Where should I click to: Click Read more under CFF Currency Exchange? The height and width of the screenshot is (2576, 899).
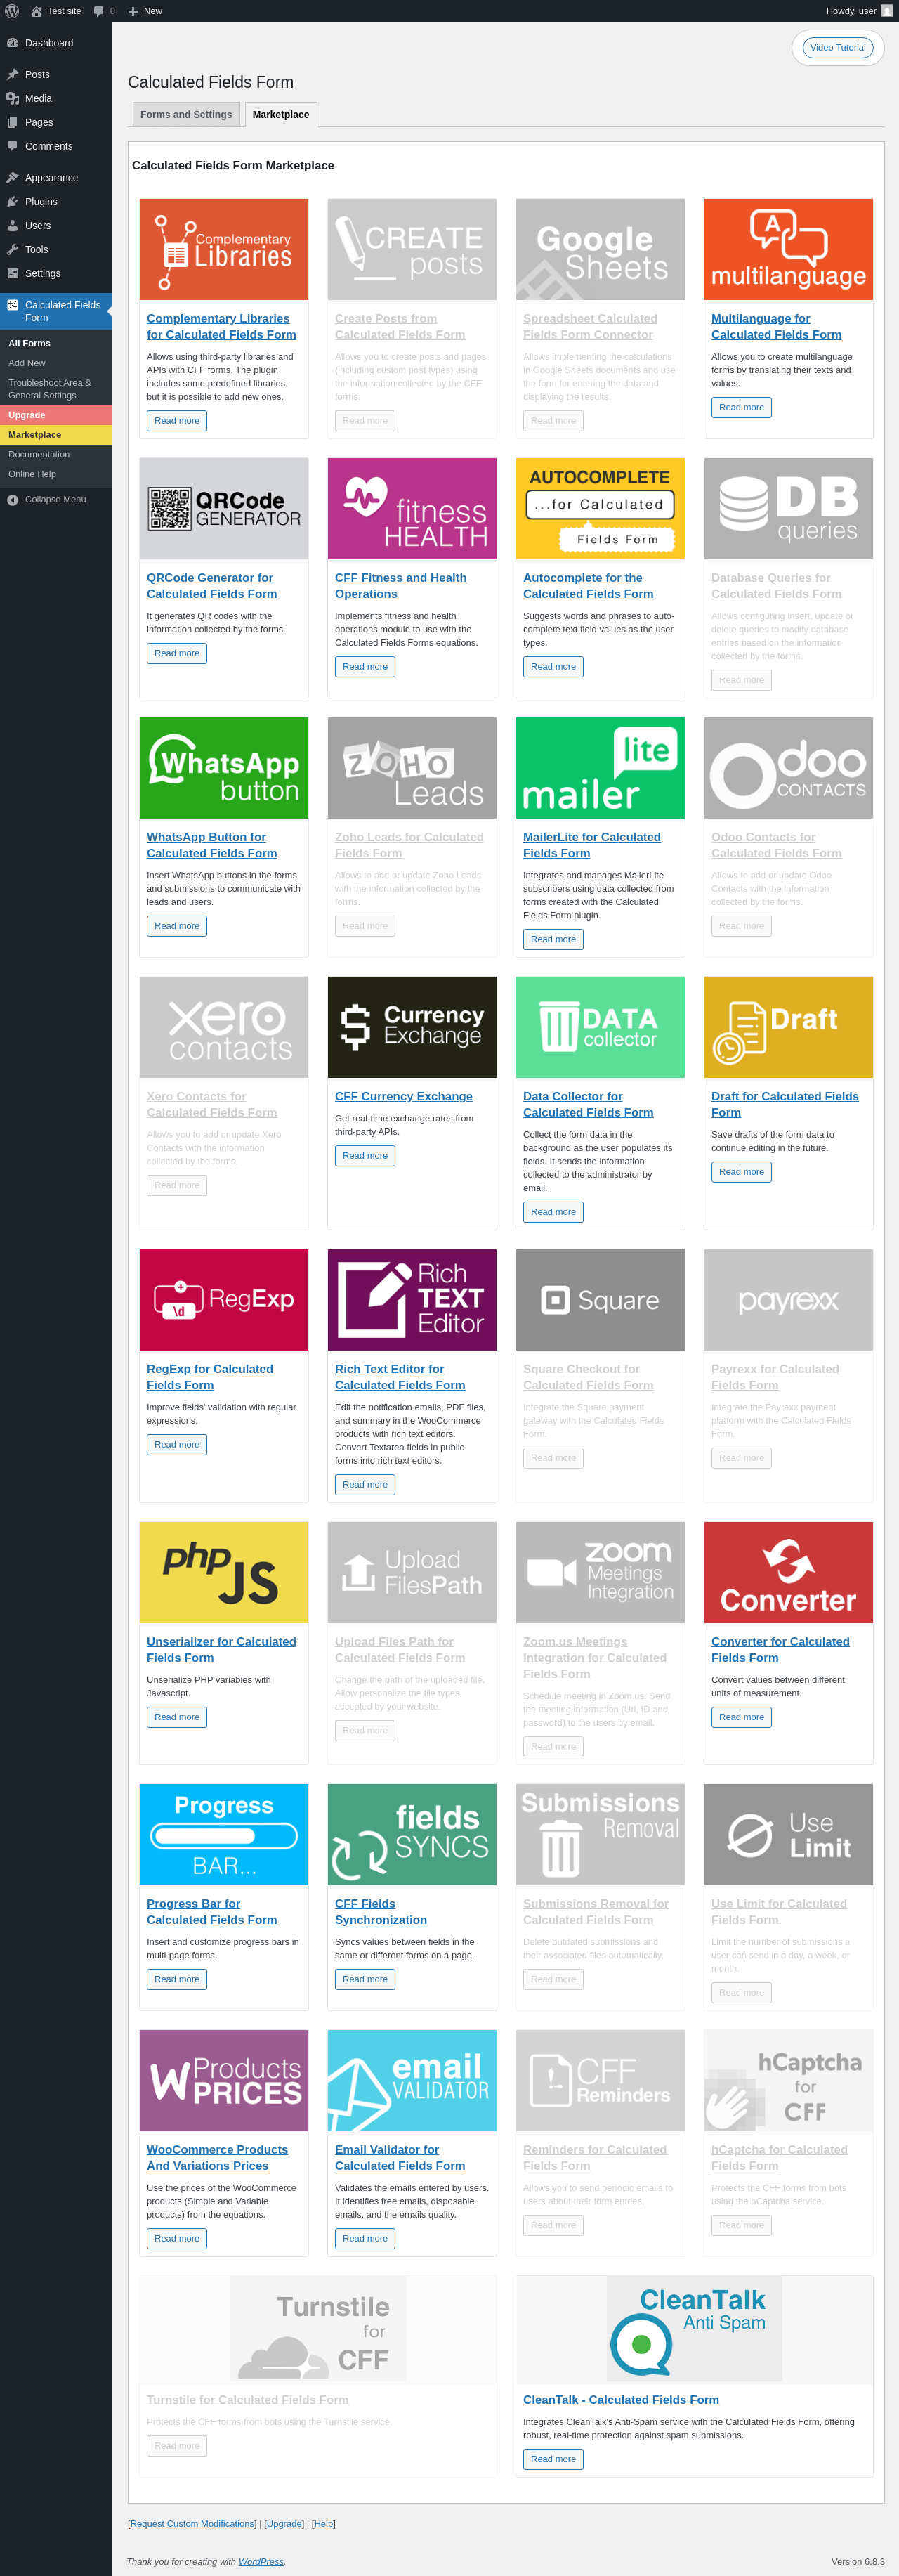pos(364,1156)
